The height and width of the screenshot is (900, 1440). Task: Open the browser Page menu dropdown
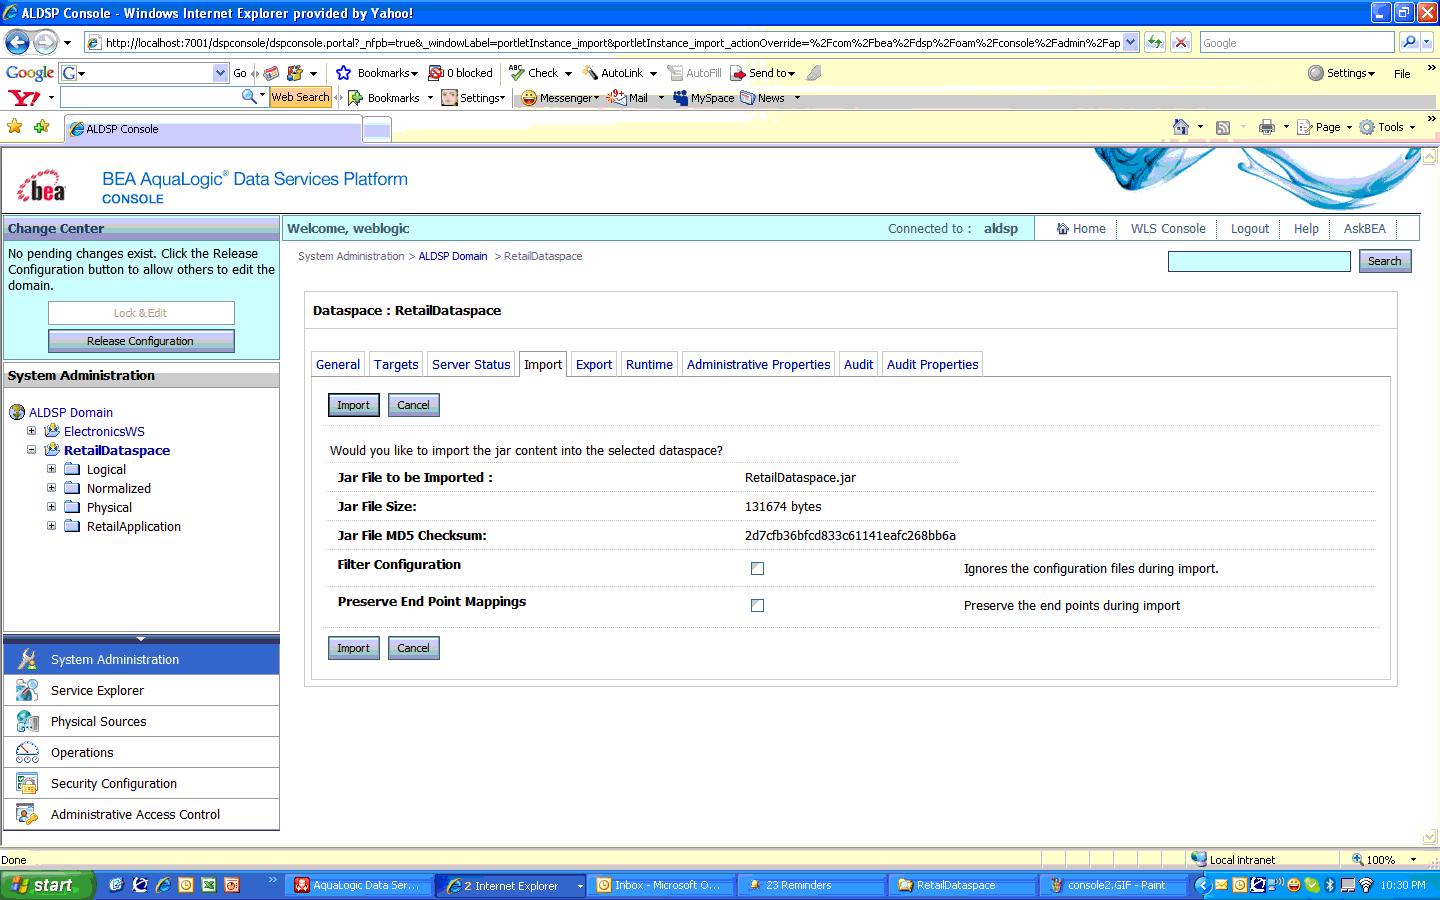(1325, 127)
